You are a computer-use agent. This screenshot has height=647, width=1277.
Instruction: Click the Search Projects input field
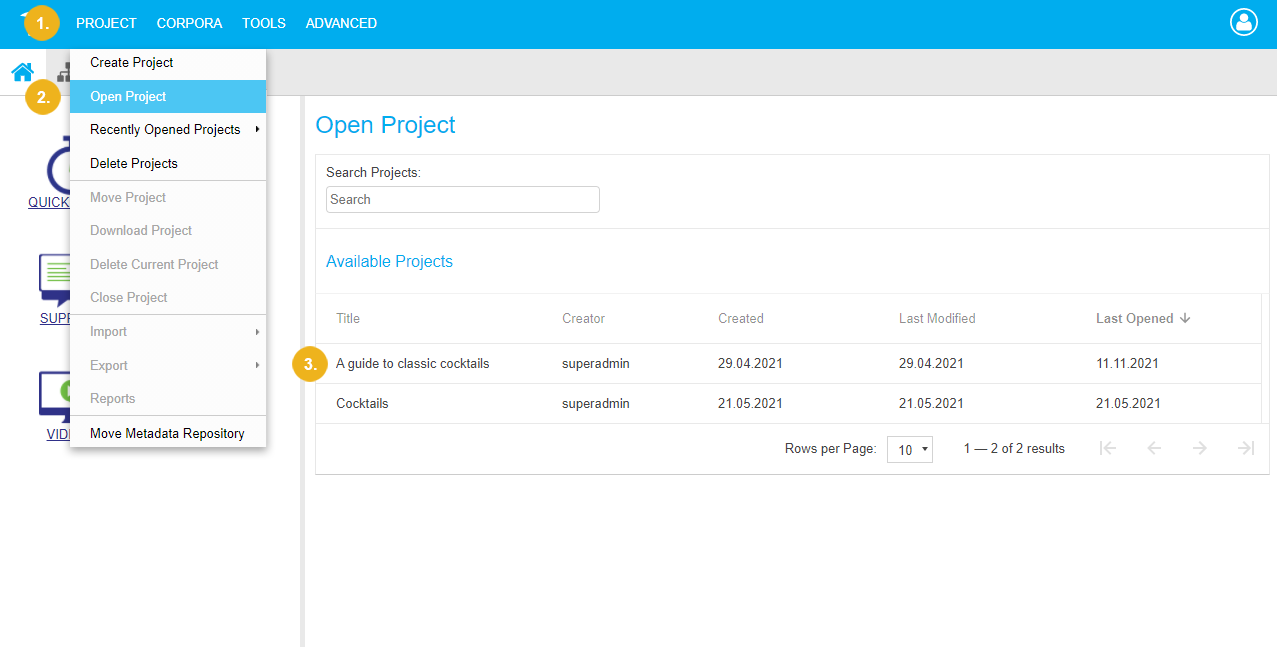pos(462,200)
